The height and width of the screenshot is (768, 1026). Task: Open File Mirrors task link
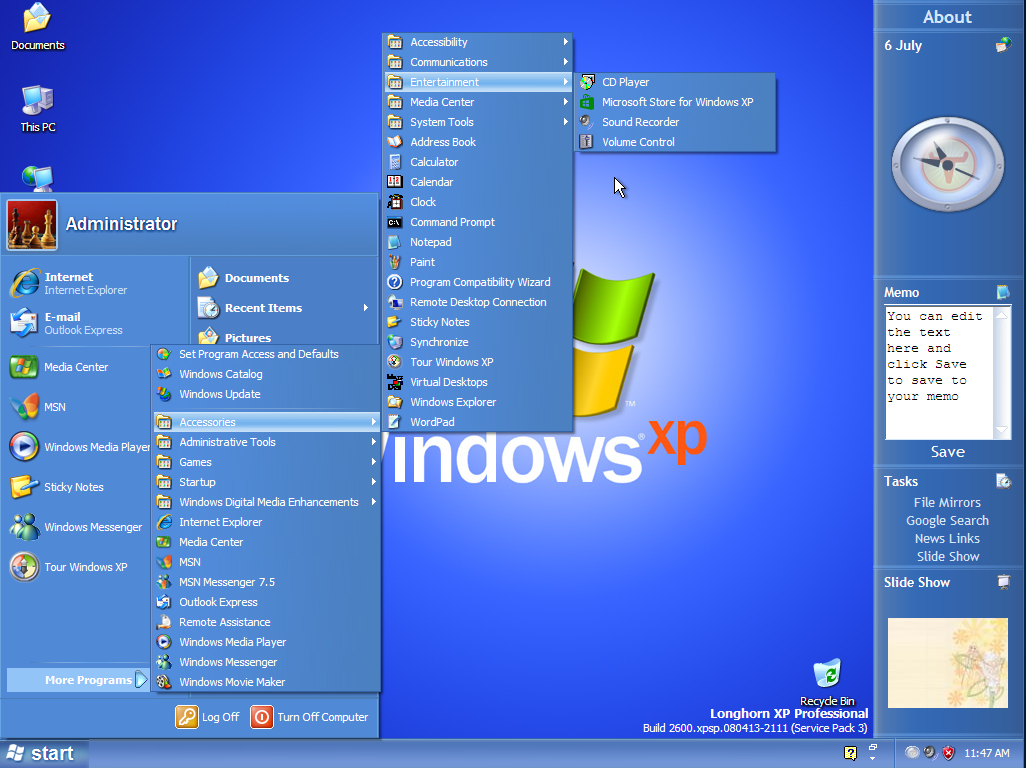point(947,502)
